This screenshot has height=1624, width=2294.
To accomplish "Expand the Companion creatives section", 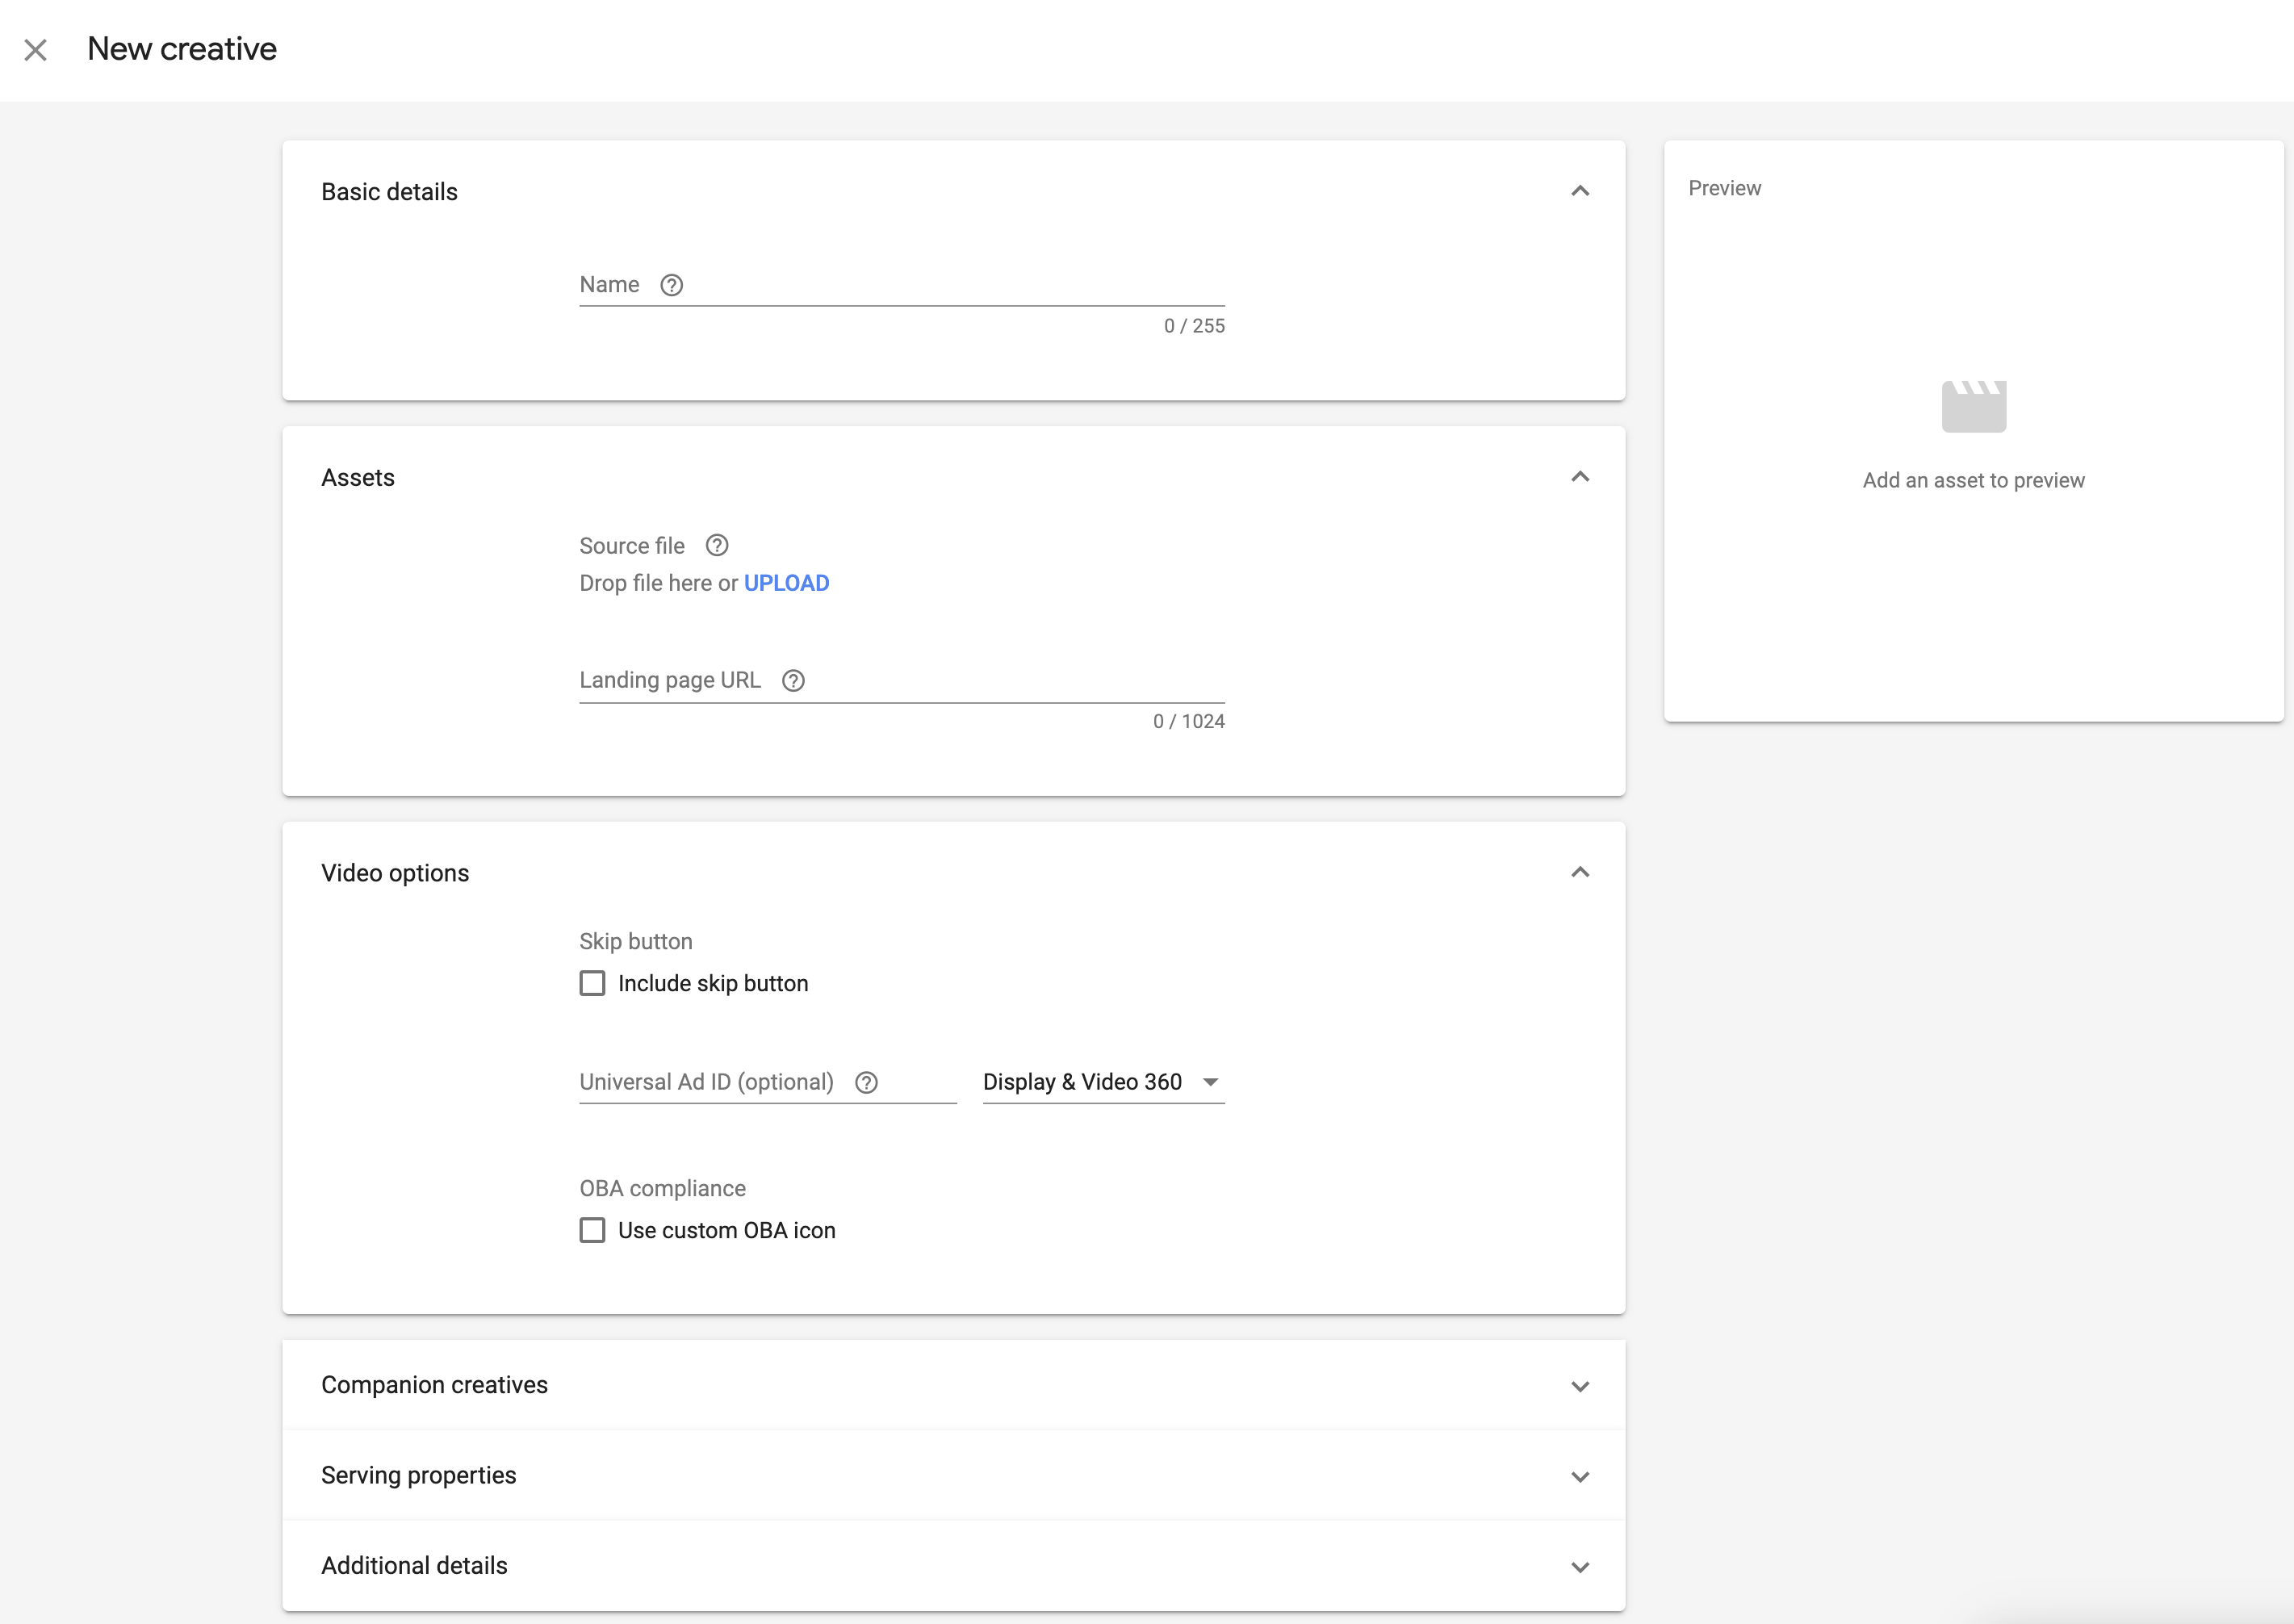I will (1580, 1387).
